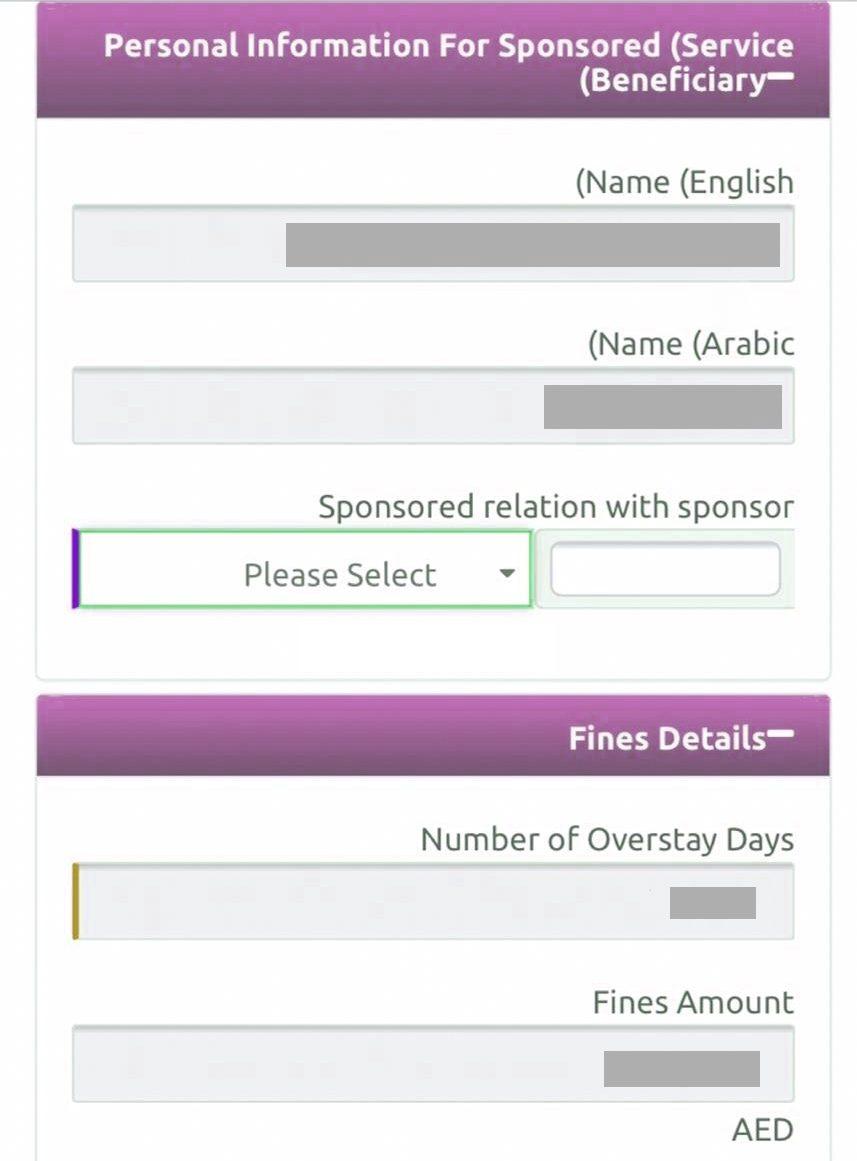Click the small box beside the relation dropdown
The height and width of the screenshot is (1161, 857).
point(665,569)
